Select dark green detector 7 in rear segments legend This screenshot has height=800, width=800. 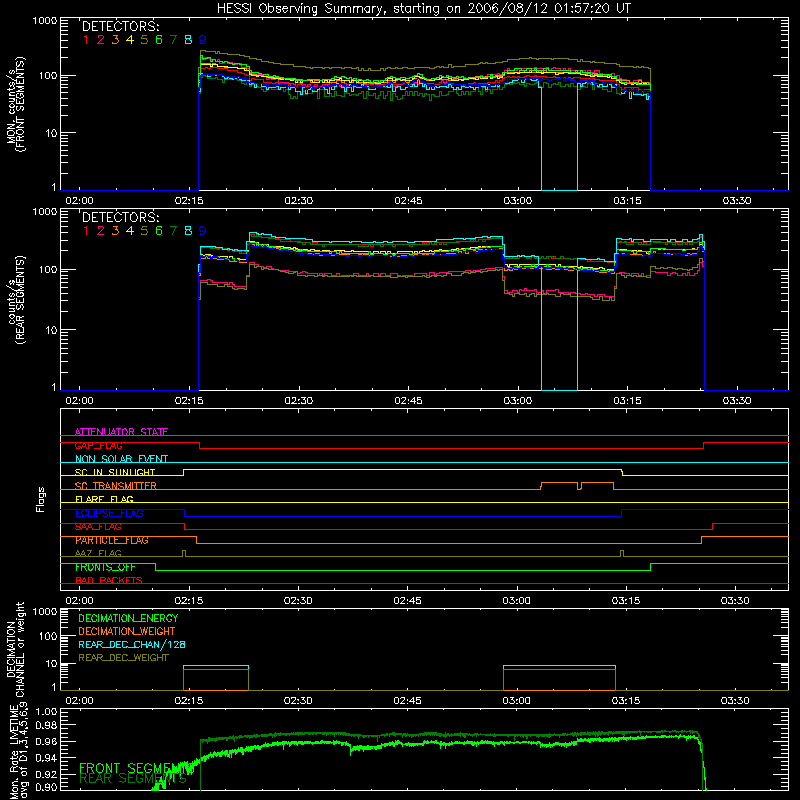tap(173, 231)
